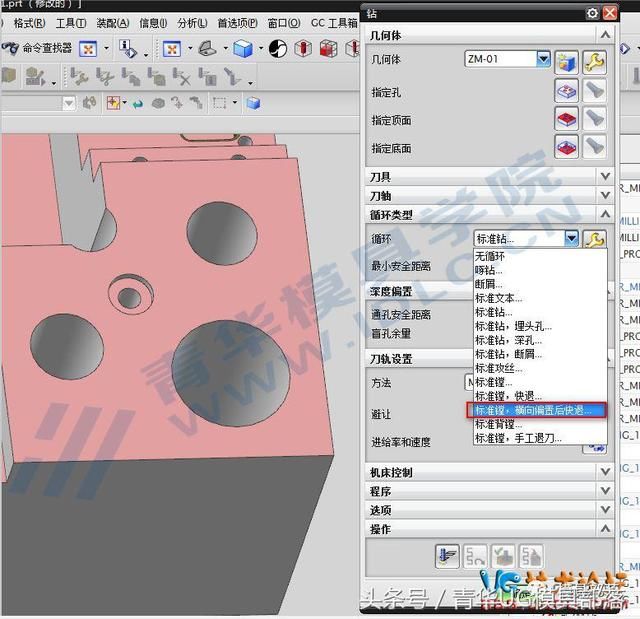Open the 标准钻 cycle dropdown arrow

click(571, 238)
